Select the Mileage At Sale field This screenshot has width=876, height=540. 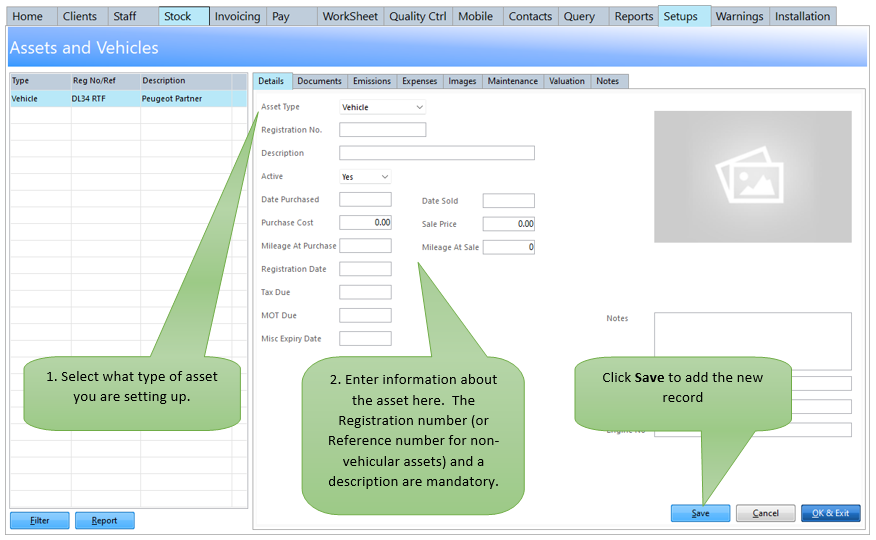click(x=509, y=247)
